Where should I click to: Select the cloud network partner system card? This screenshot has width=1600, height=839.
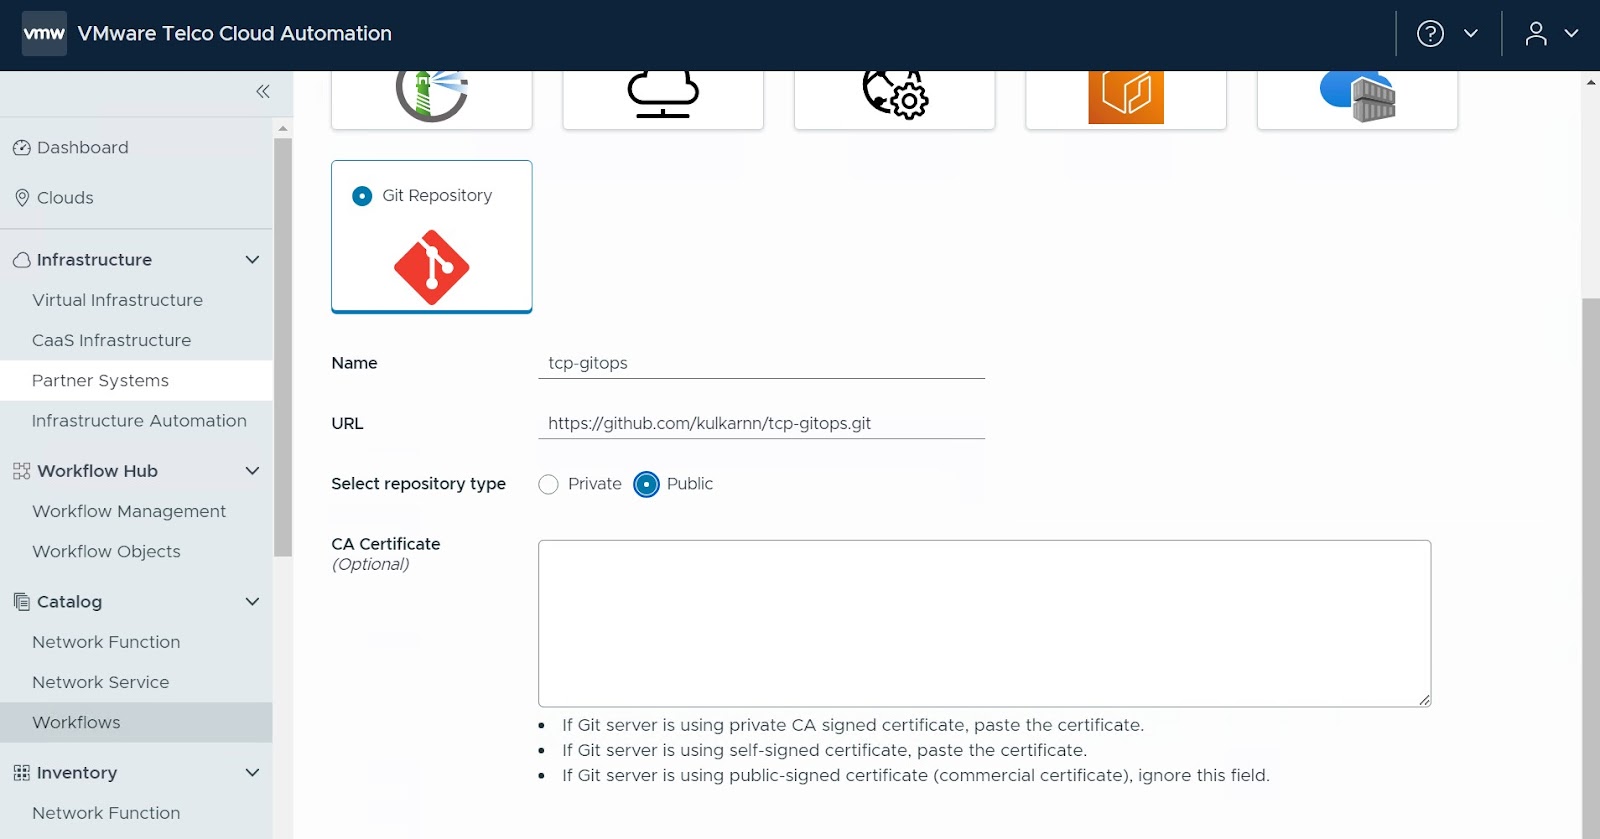pyautogui.click(x=663, y=99)
